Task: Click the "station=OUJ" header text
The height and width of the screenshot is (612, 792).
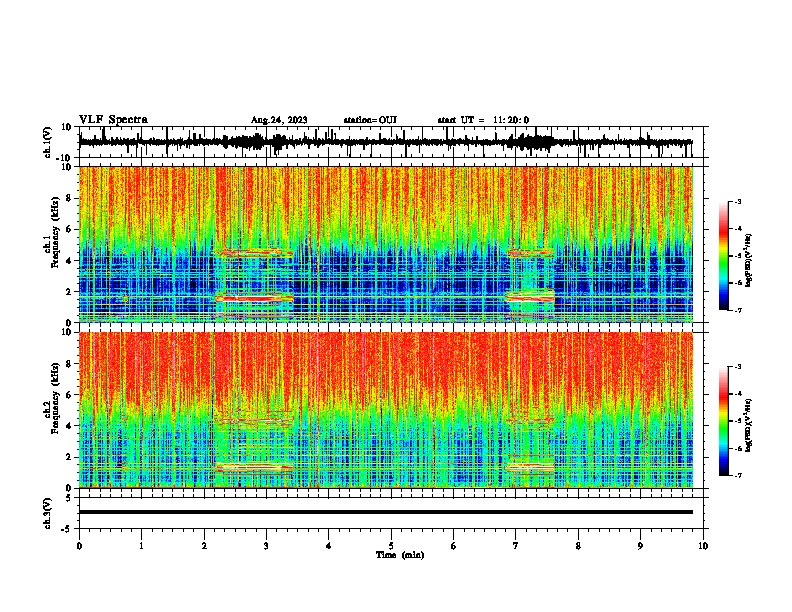Action: [x=370, y=120]
